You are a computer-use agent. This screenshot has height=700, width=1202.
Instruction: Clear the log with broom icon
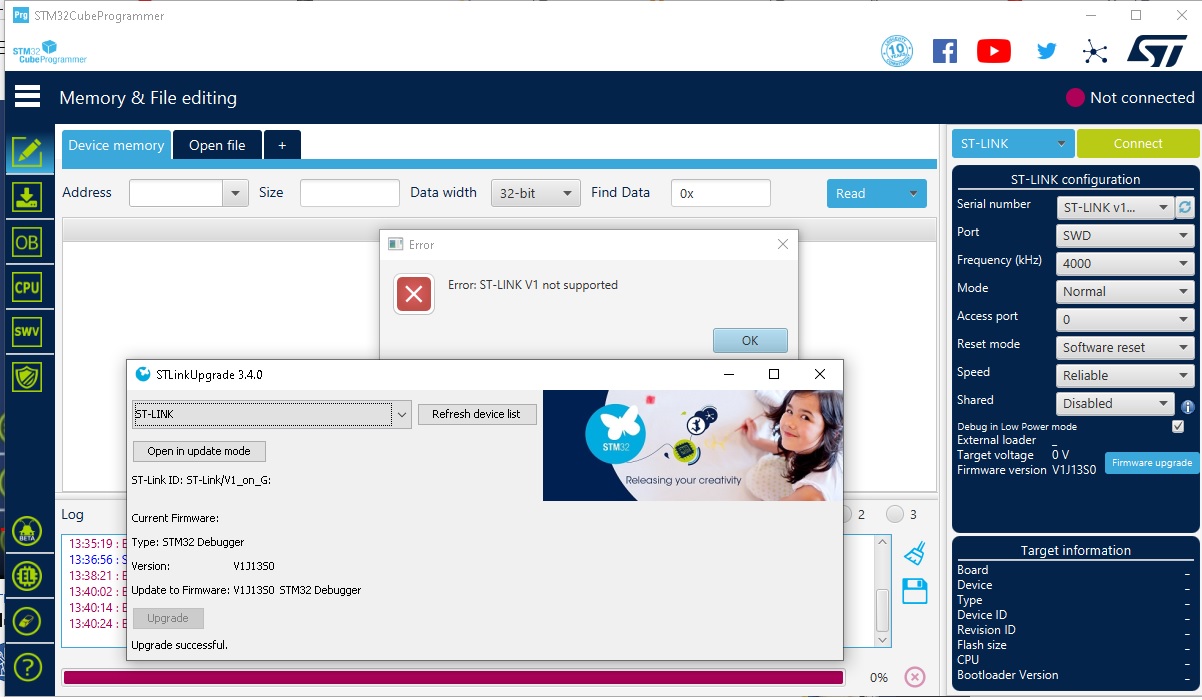point(914,554)
